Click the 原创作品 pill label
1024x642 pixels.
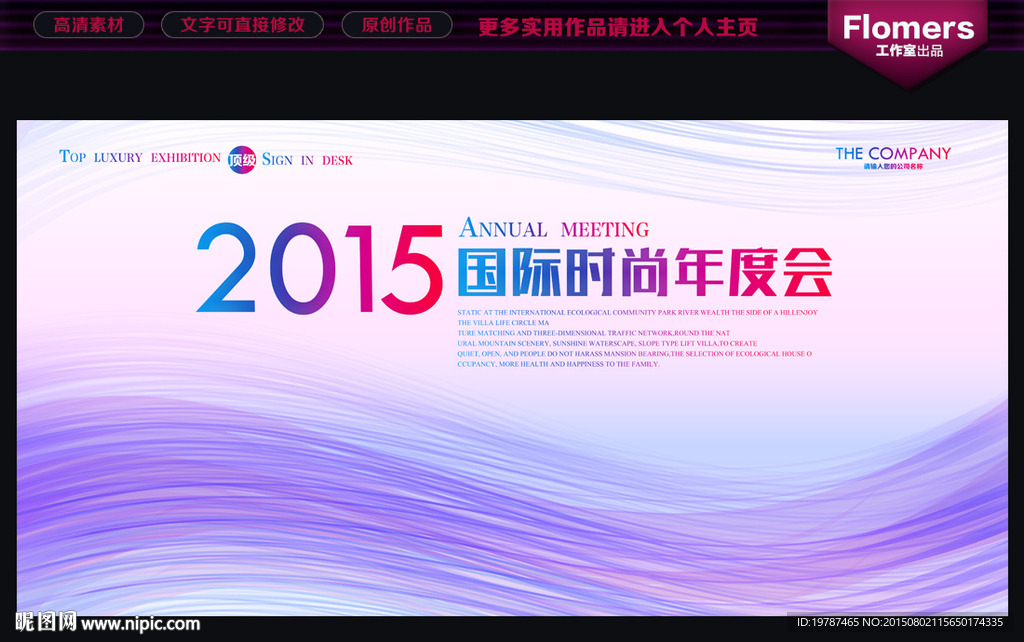[x=397, y=25]
